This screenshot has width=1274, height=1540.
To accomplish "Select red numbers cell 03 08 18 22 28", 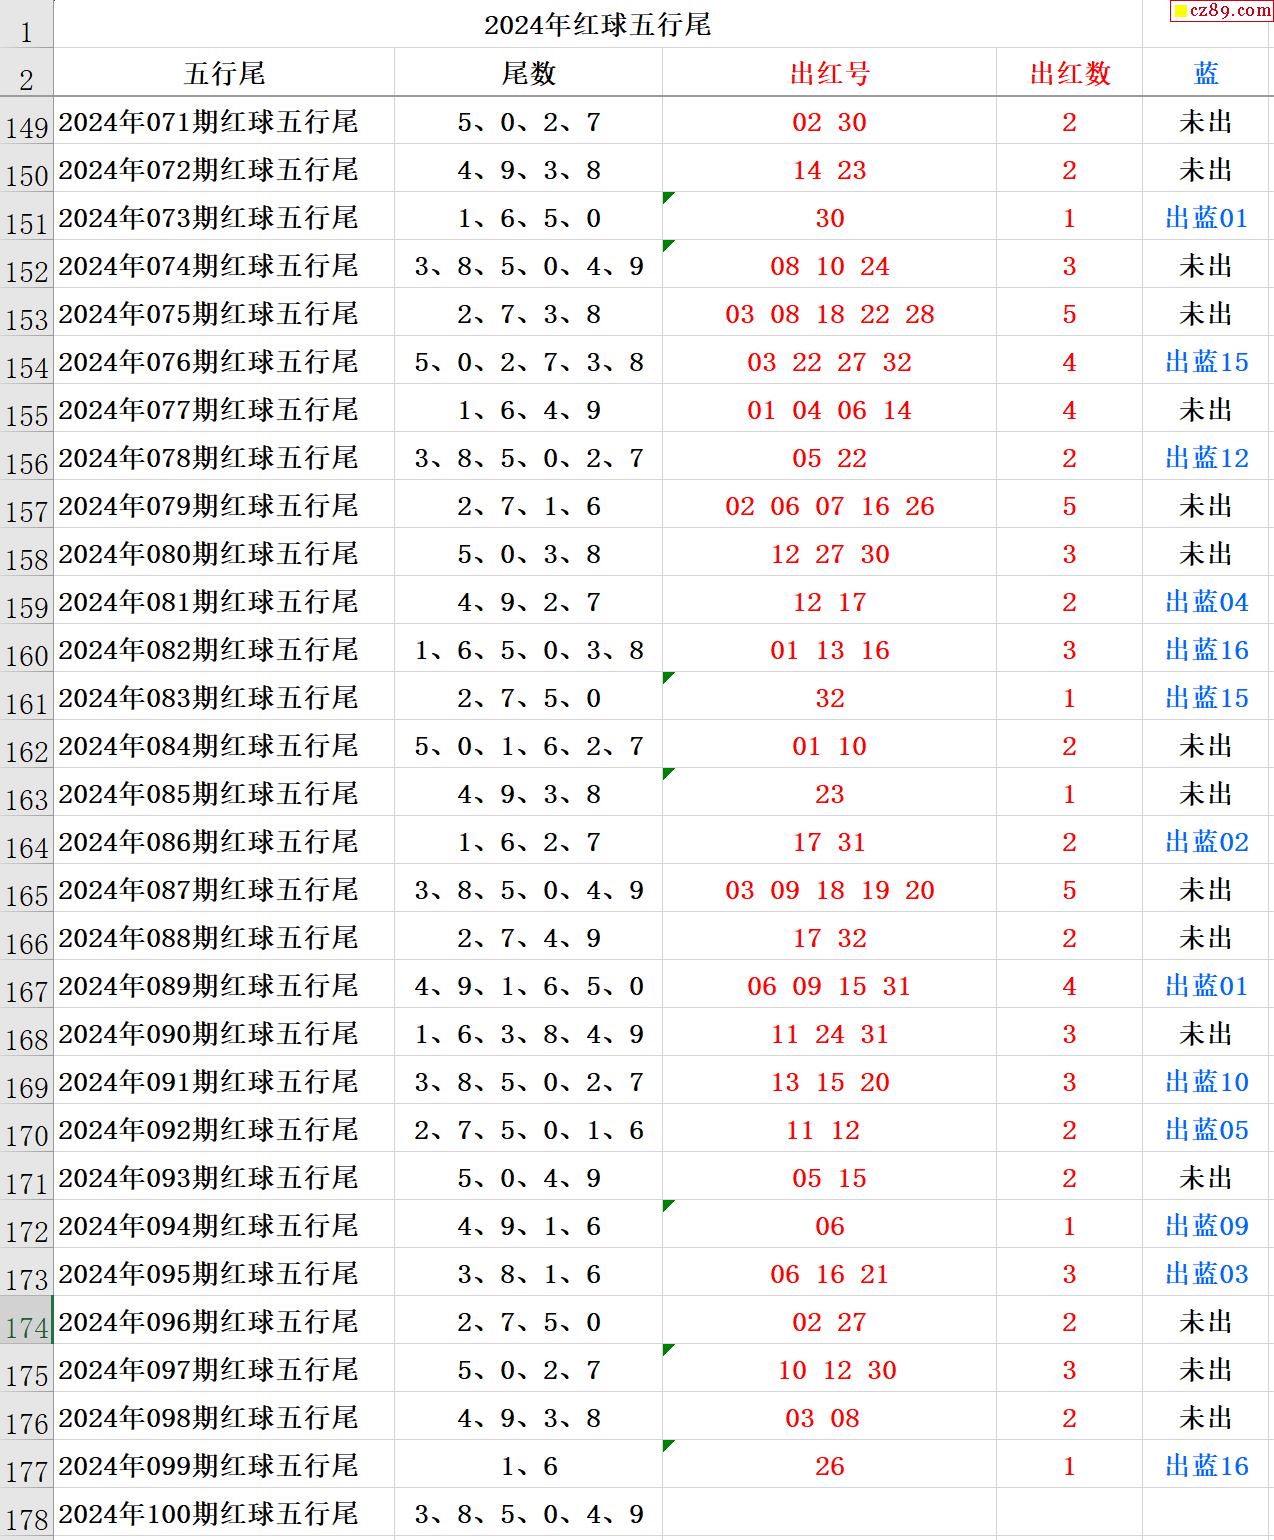I will pyautogui.click(x=829, y=313).
